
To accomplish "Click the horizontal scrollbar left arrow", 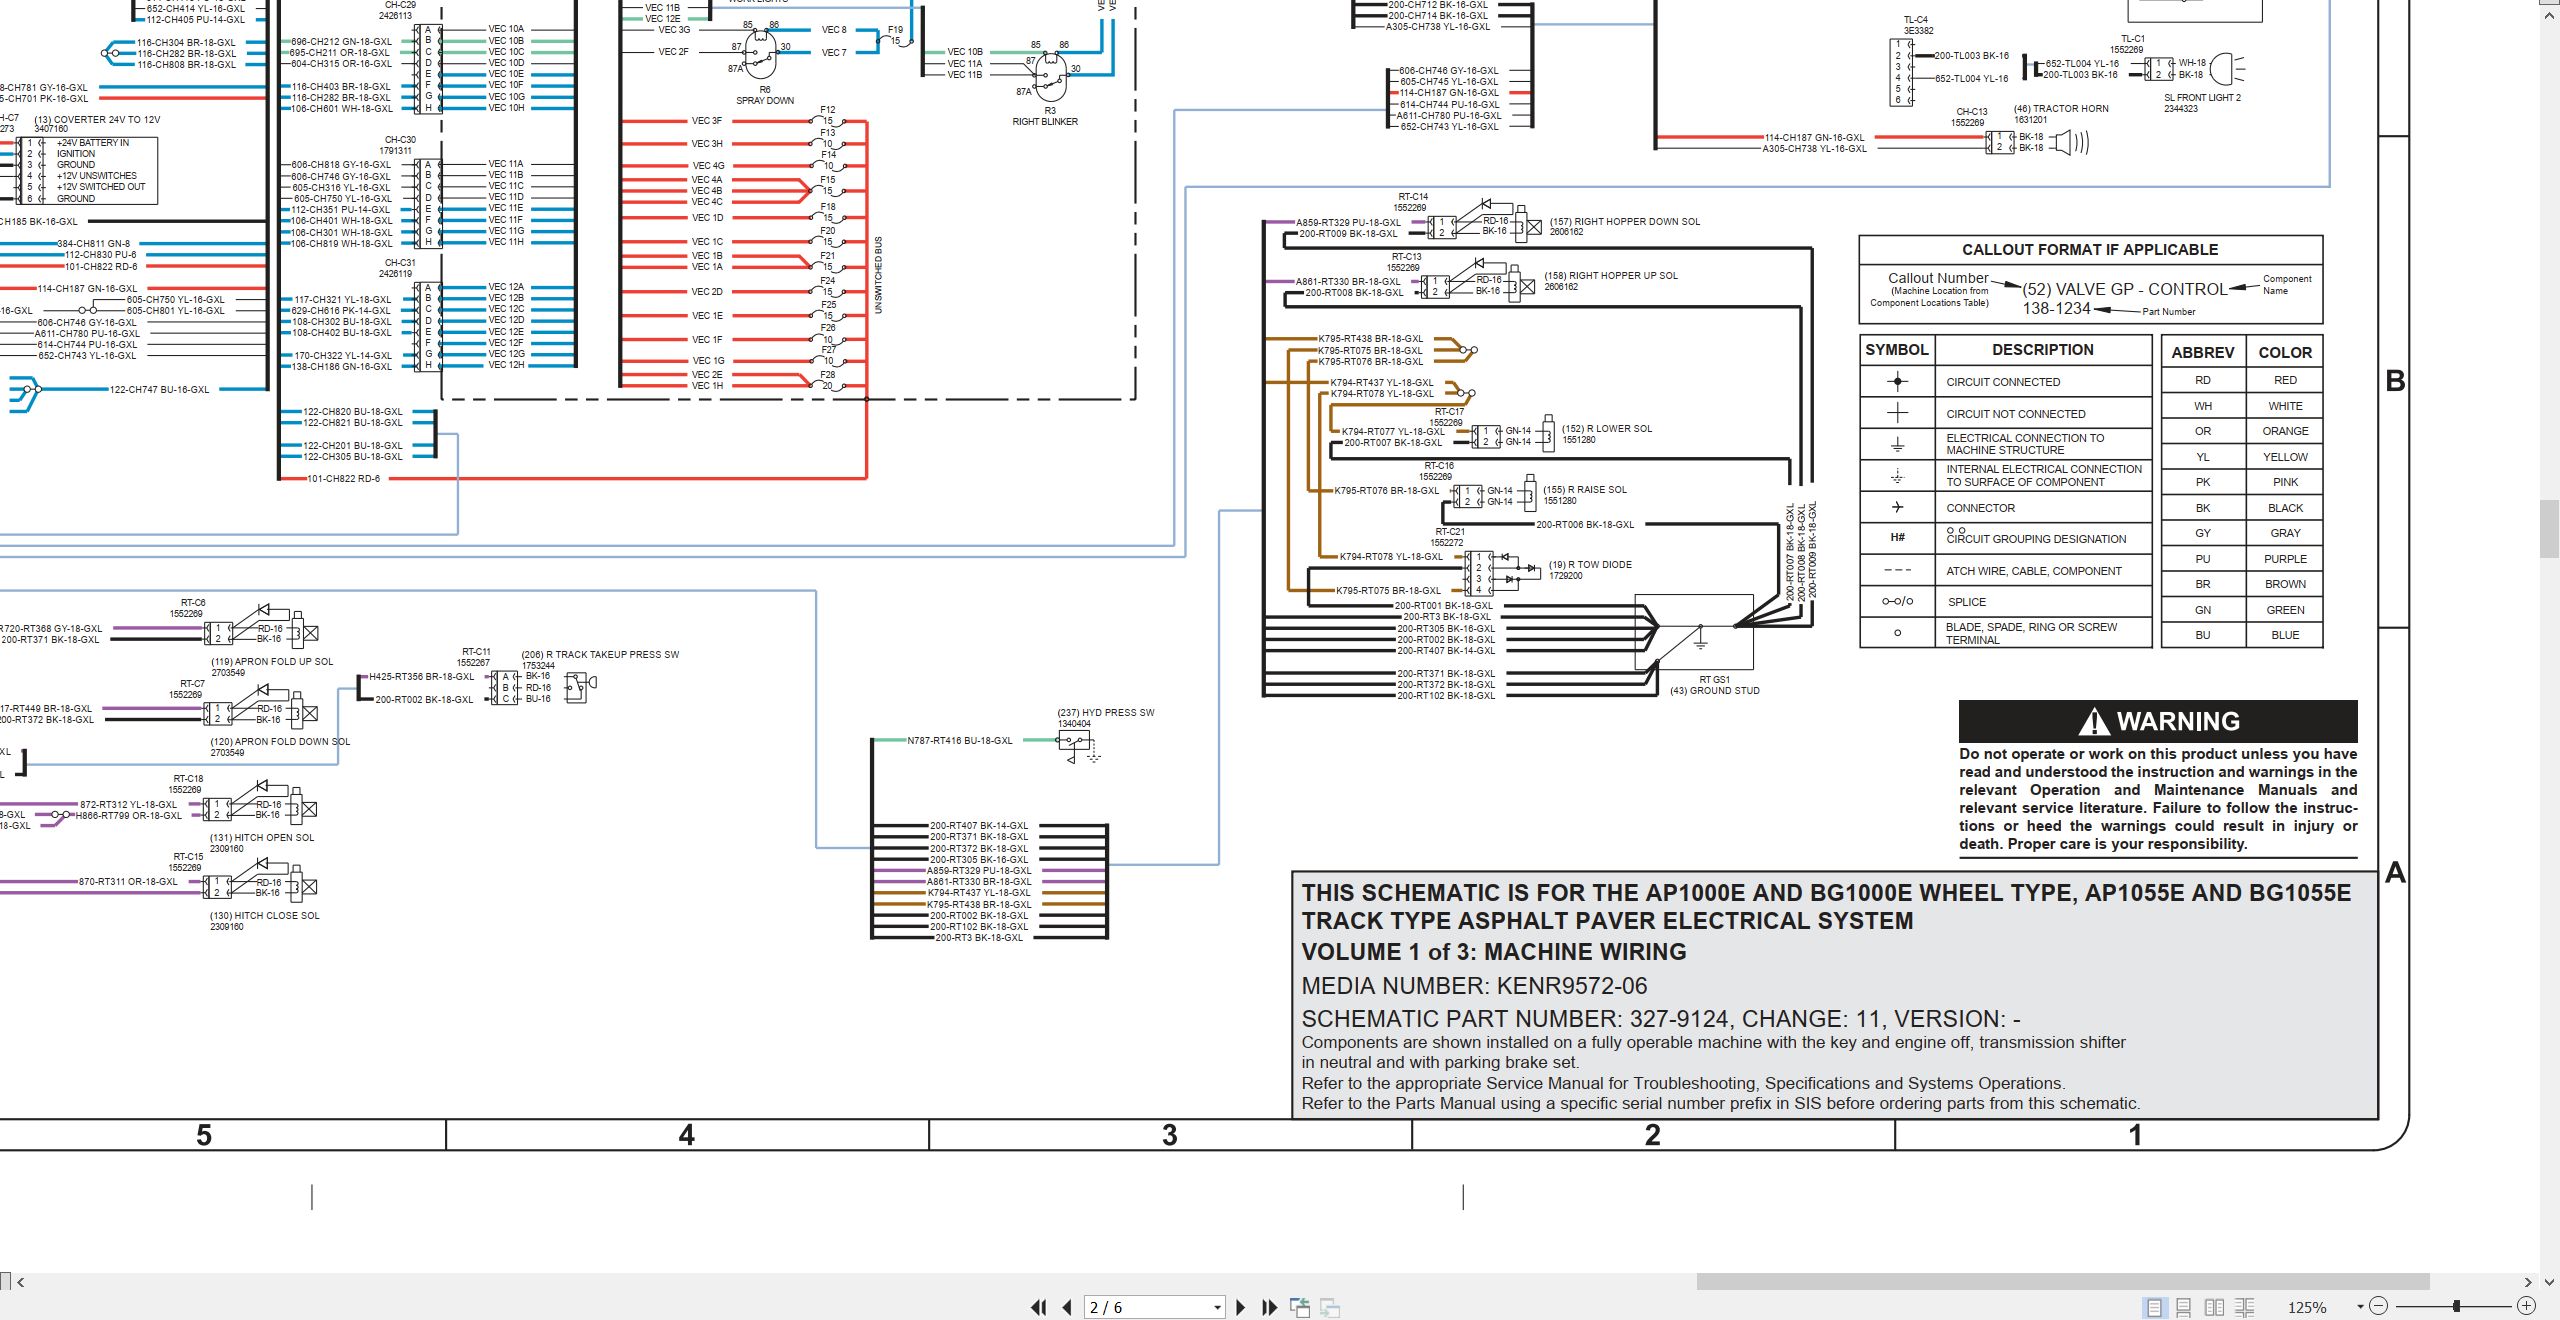I will pos(21,1282).
